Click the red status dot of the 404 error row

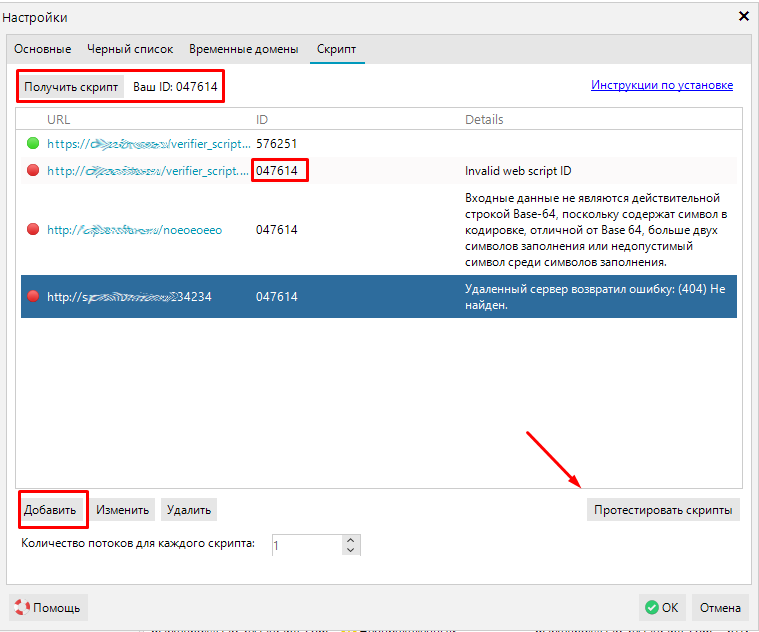33,296
